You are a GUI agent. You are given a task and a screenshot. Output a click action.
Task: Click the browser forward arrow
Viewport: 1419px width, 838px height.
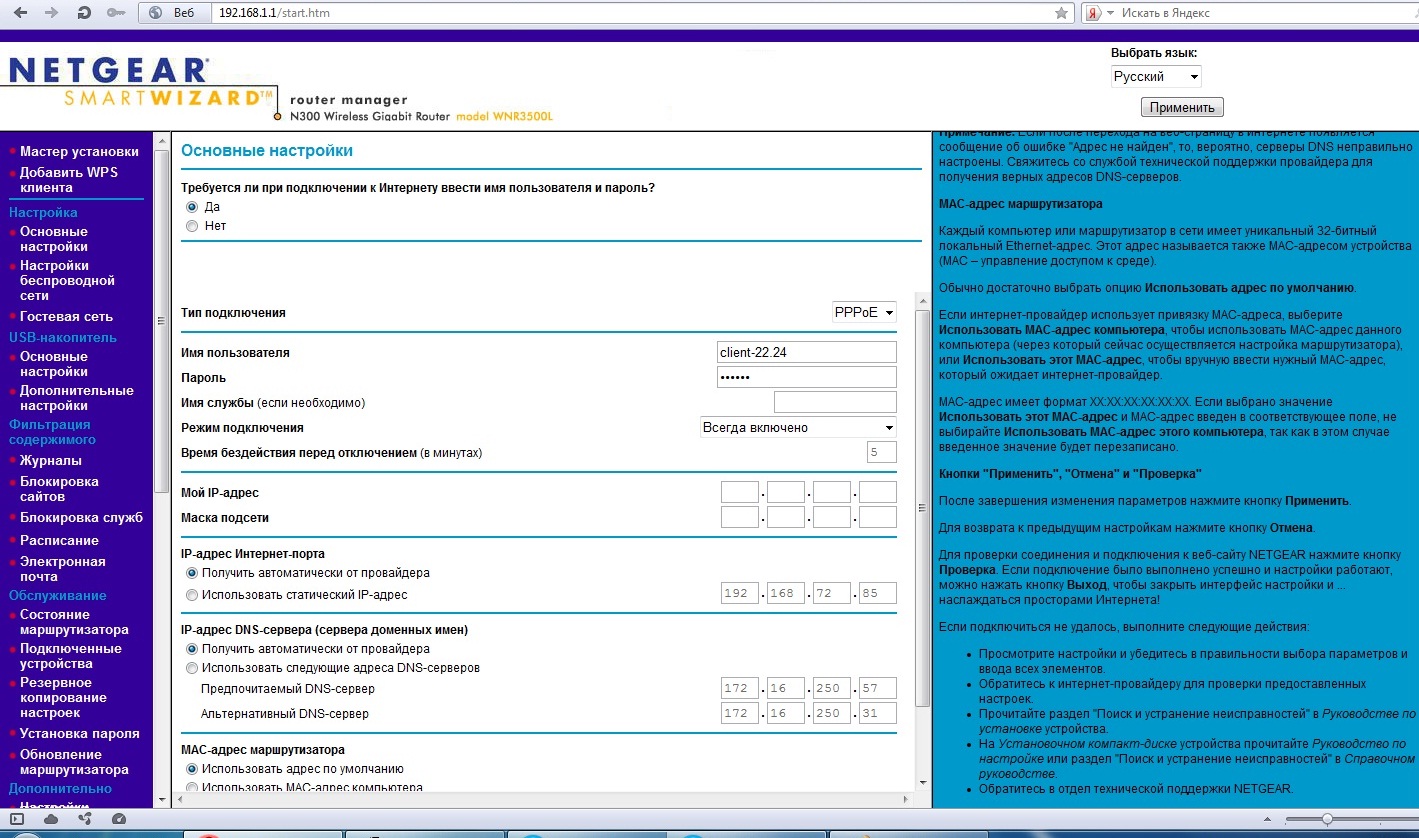pos(51,13)
